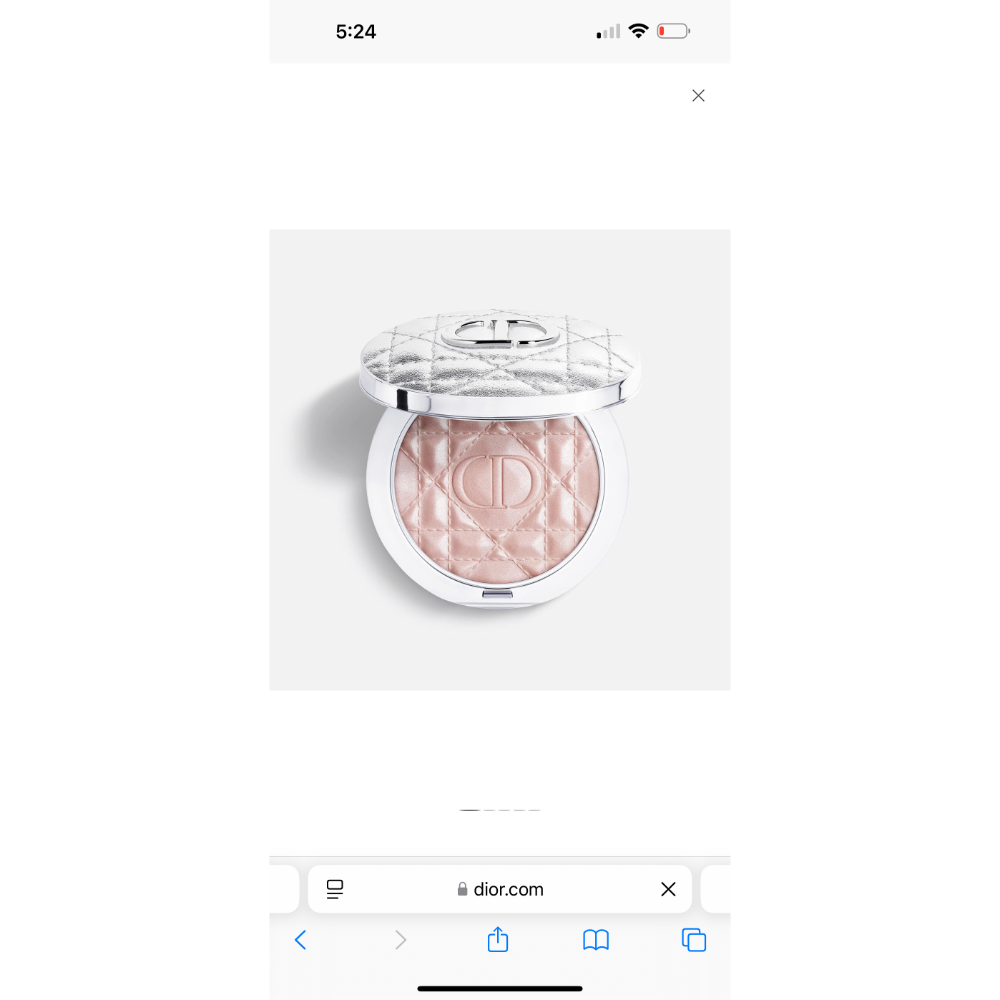
Task: Select the dior.com address field
Action: tap(500, 889)
